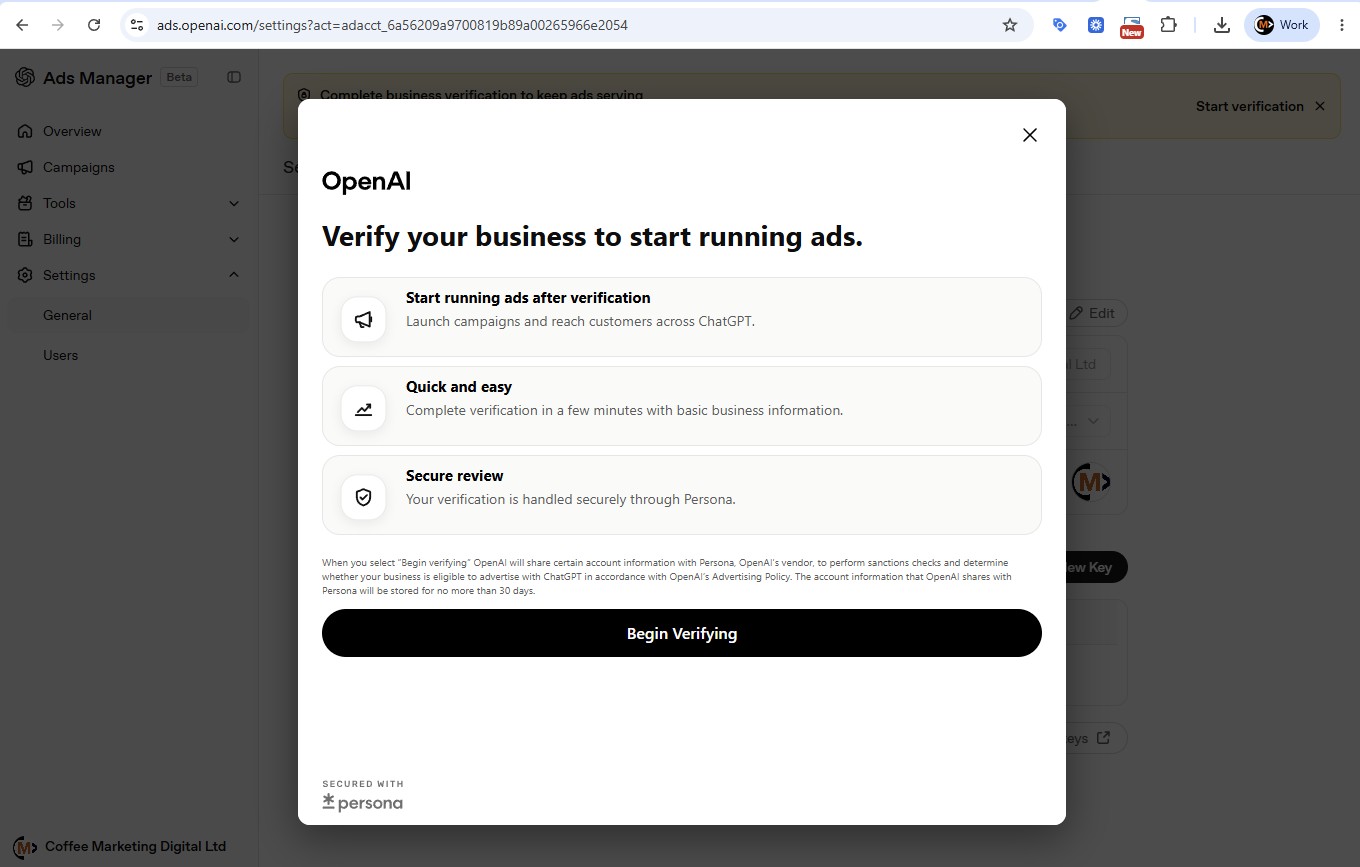Click the Tools briefcase icon
The width and height of the screenshot is (1360, 867).
point(25,203)
